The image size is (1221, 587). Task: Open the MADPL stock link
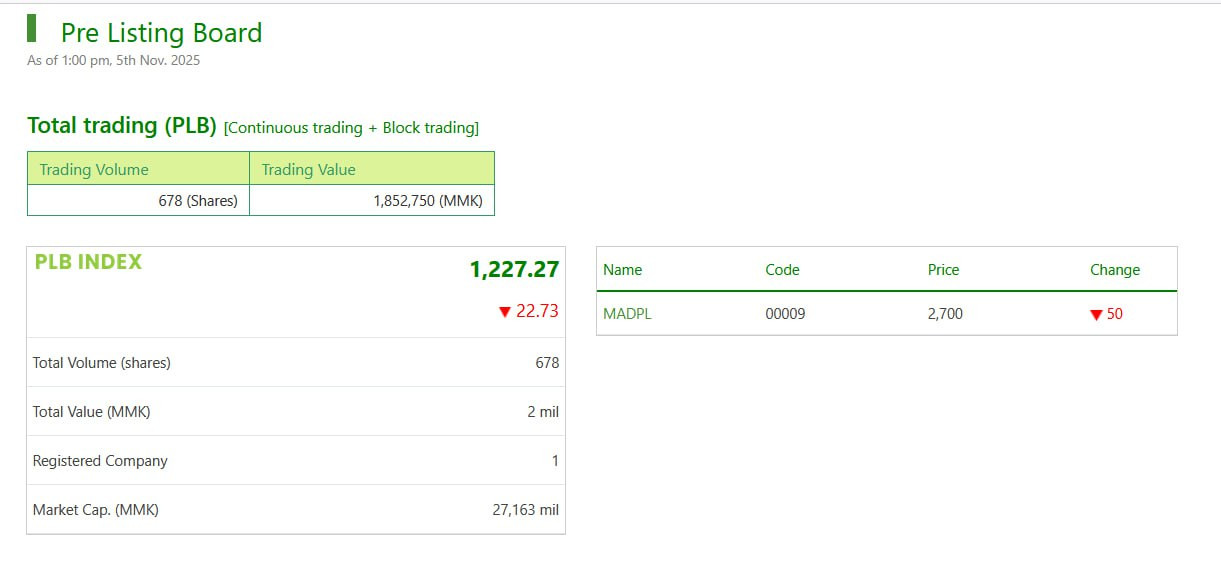pos(627,314)
